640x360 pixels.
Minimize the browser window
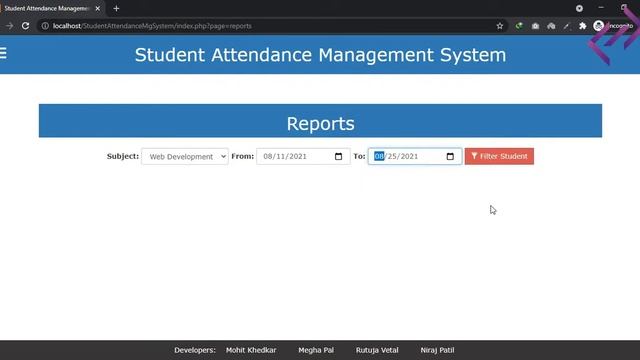pos(601,8)
